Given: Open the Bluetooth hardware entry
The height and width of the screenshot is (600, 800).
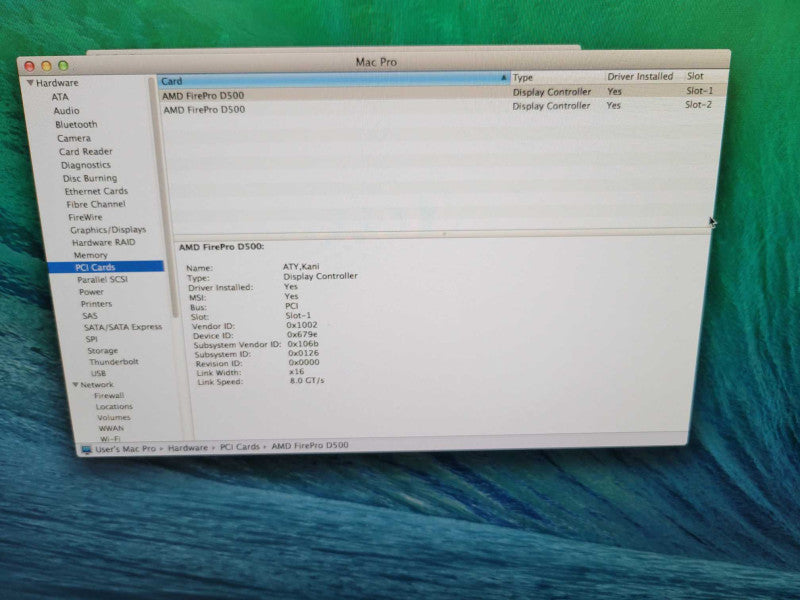Looking at the screenshot, I should (76, 124).
